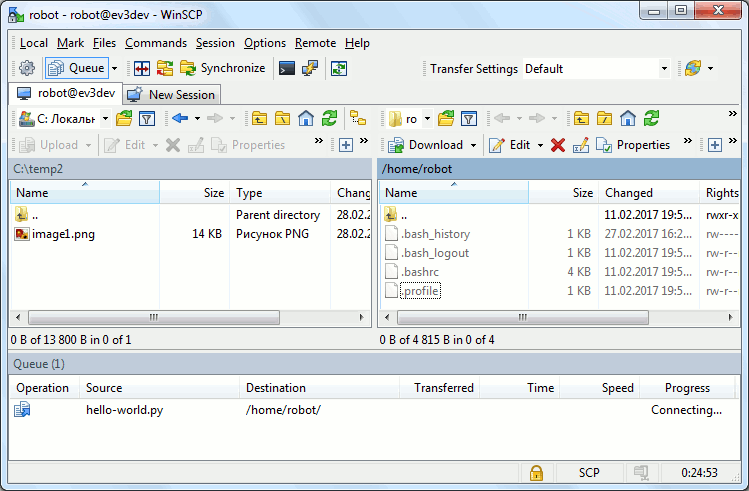Open the Options menu

click(265, 43)
